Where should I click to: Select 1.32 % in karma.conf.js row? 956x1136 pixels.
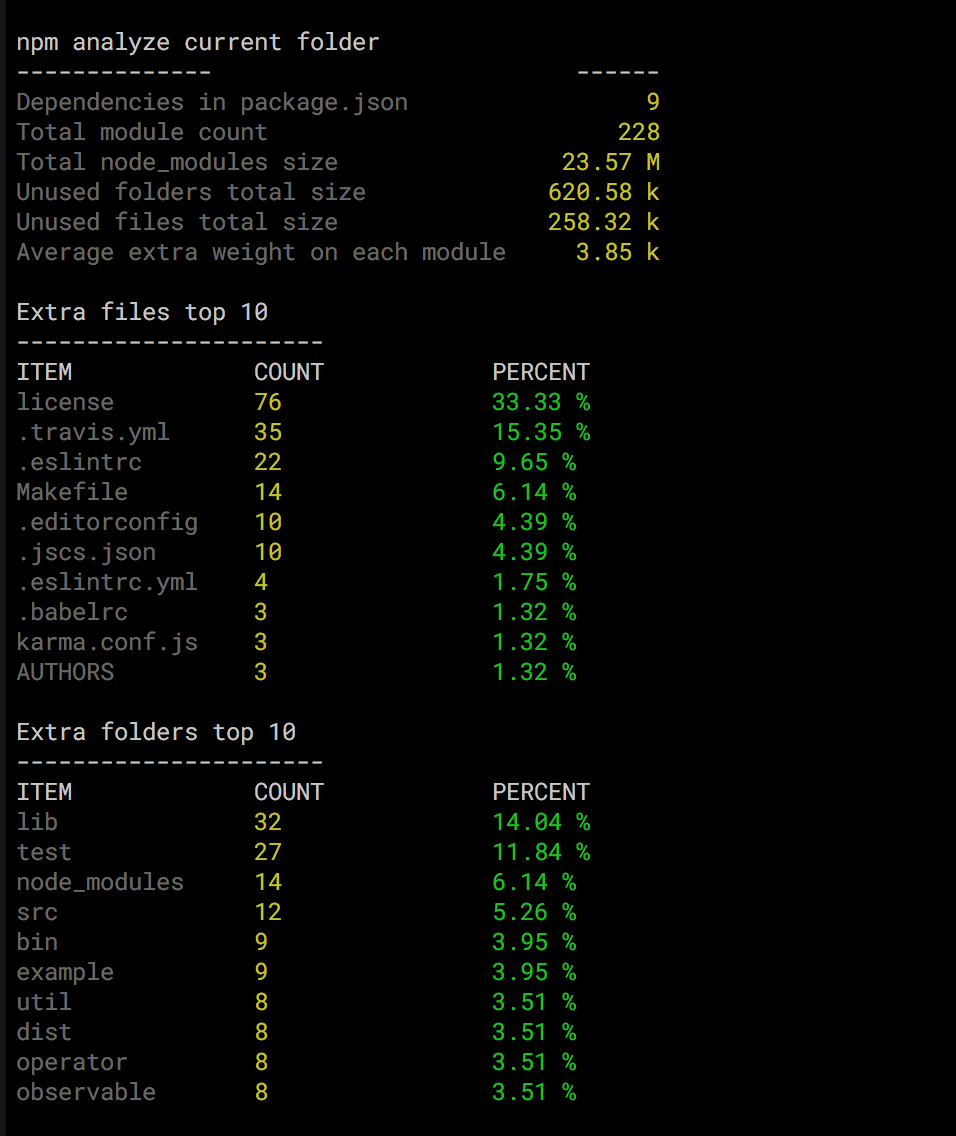point(534,643)
